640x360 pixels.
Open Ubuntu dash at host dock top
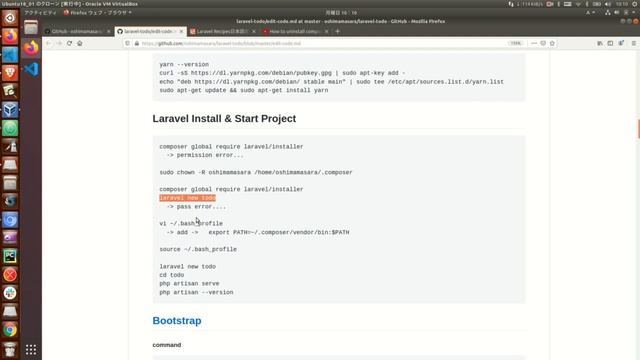[10, 18]
